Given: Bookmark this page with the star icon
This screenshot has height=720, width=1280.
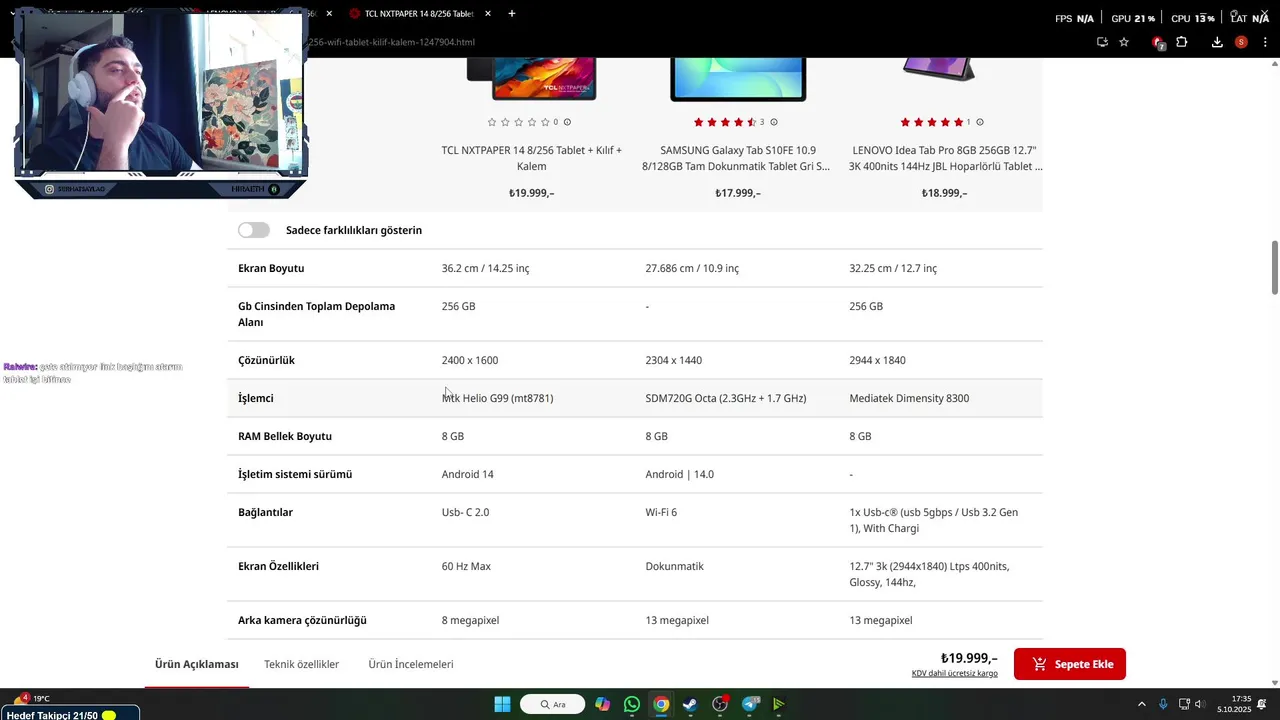Looking at the screenshot, I should tap(1124, 42).
